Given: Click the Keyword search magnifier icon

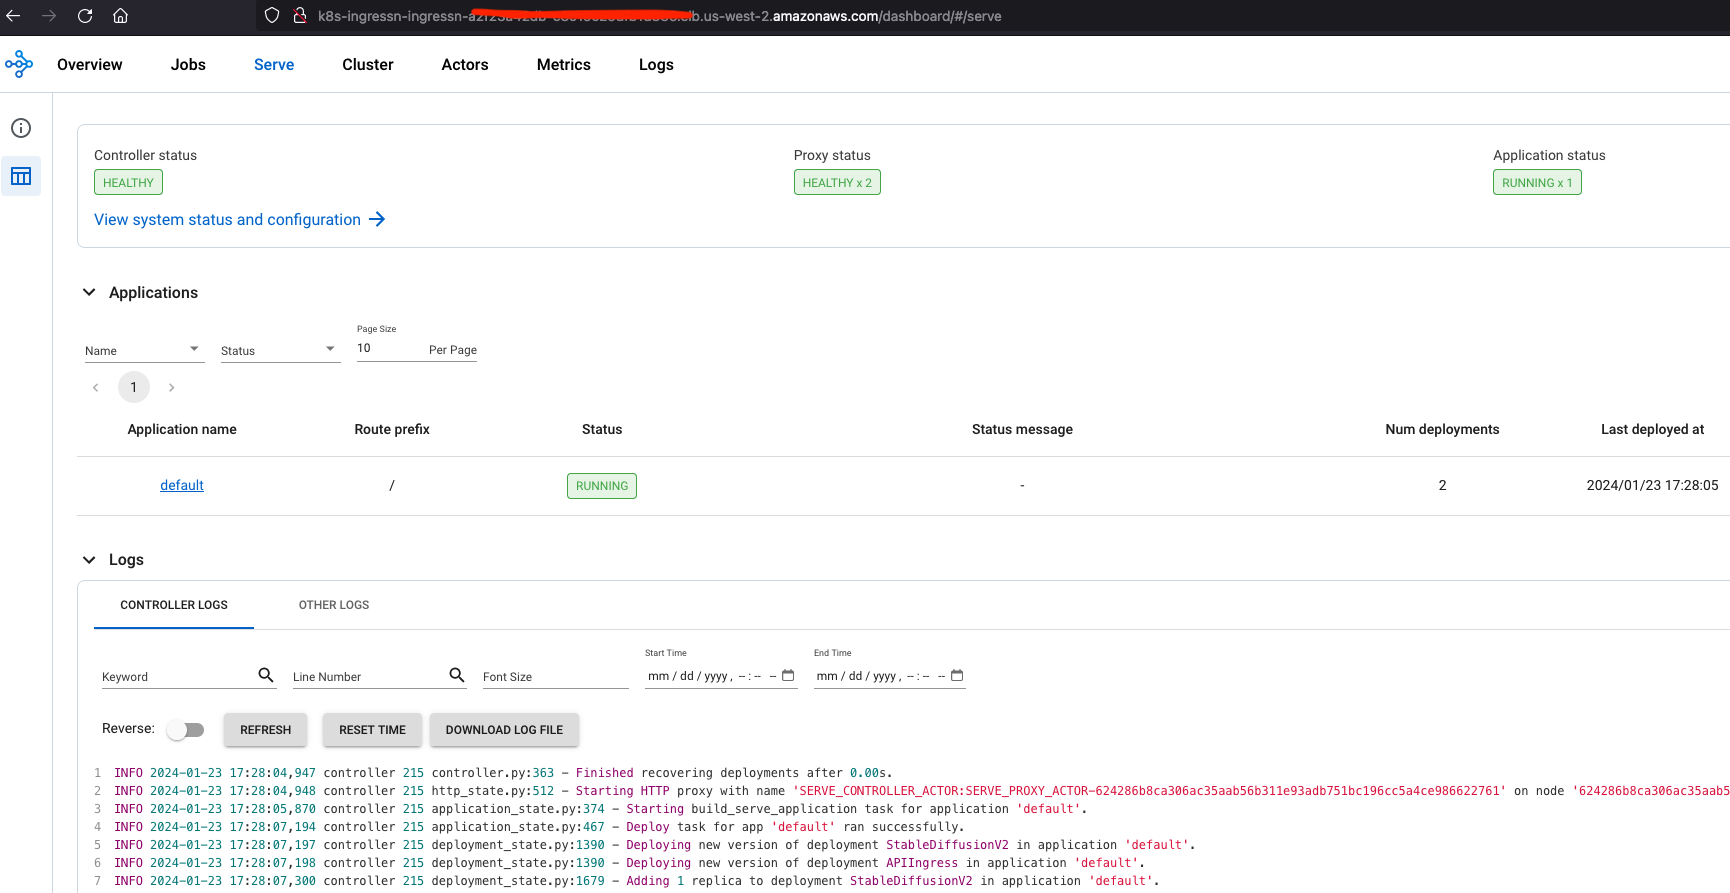Looking at the screenshot, I should [x=266, y=675].
